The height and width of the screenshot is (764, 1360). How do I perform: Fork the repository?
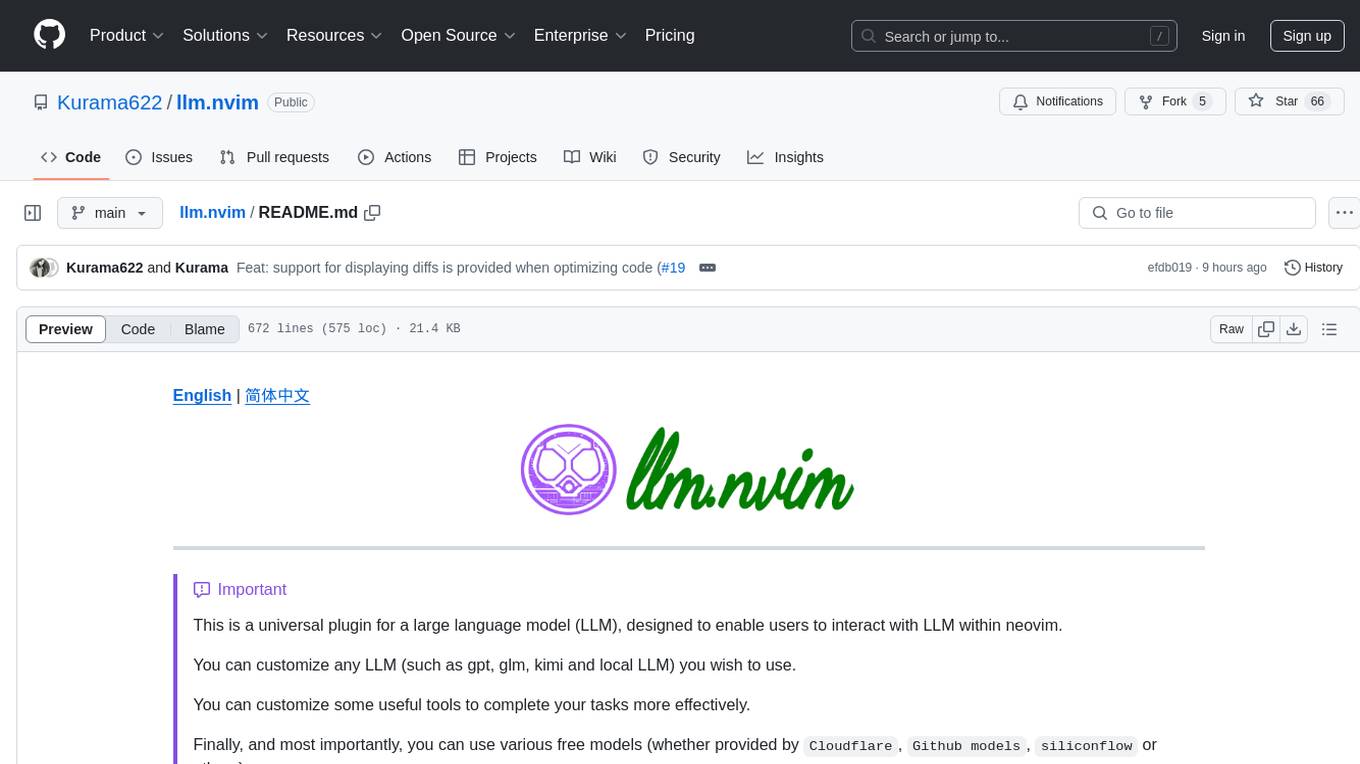(1175, 102)
